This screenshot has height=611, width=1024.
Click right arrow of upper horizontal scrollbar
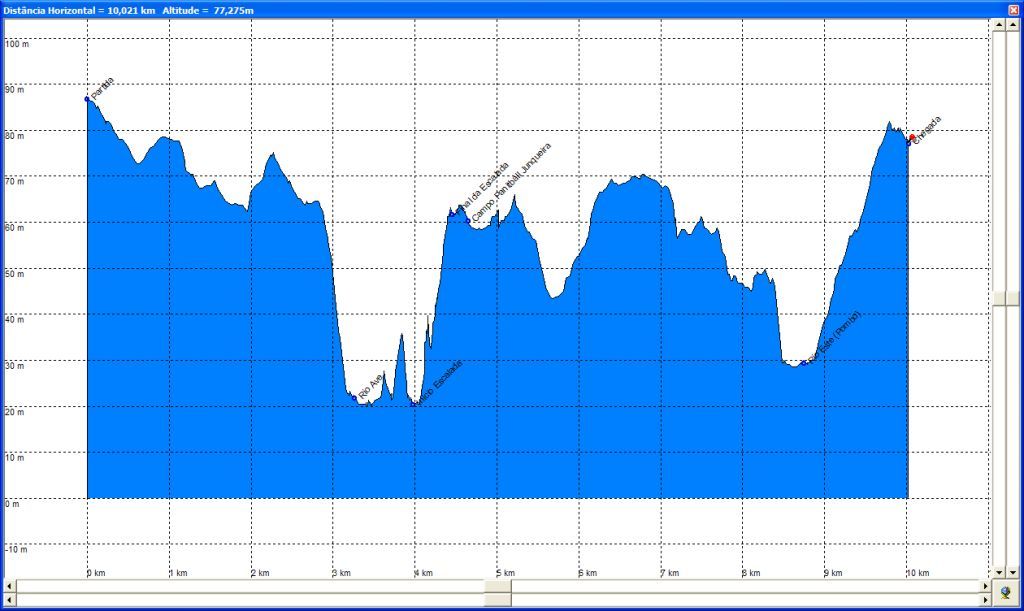coord(985,586)
